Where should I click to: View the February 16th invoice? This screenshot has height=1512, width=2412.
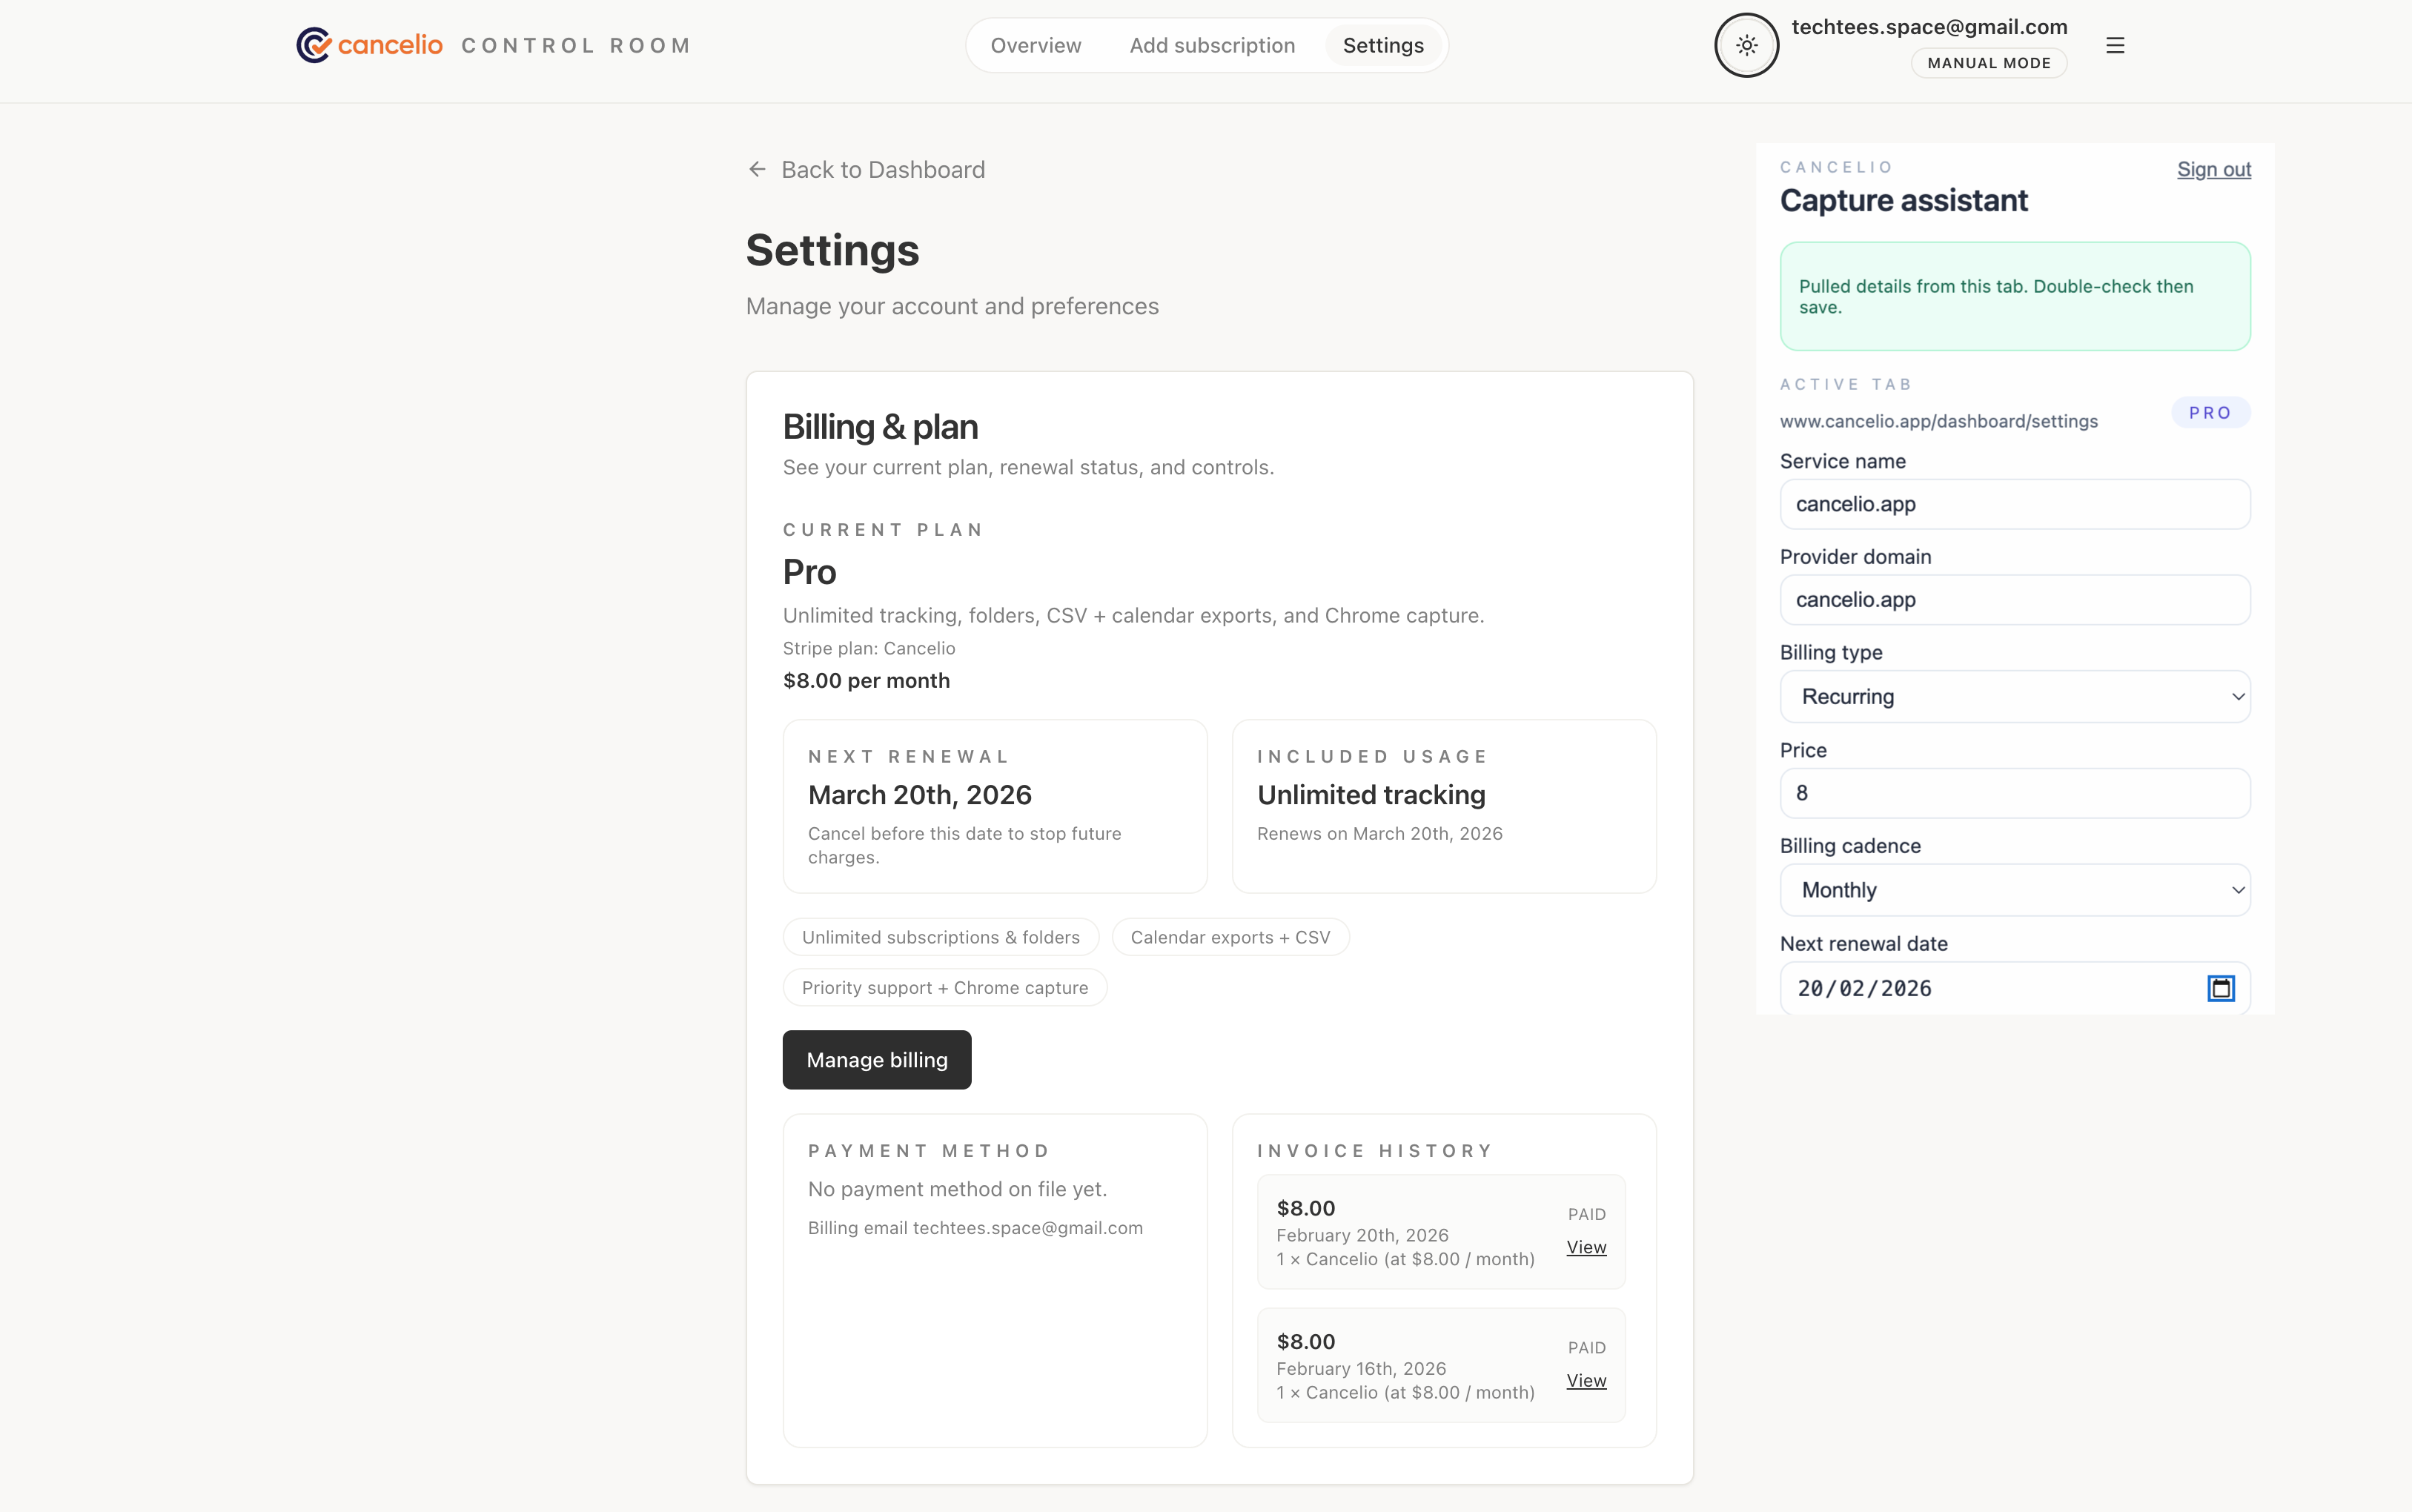point(1585,1381)
